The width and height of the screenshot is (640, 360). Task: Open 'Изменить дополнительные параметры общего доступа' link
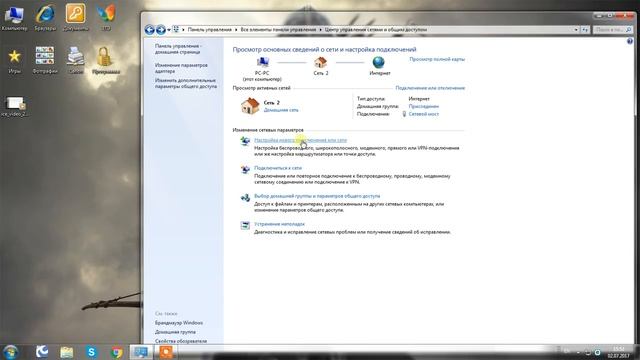(186, 83)
